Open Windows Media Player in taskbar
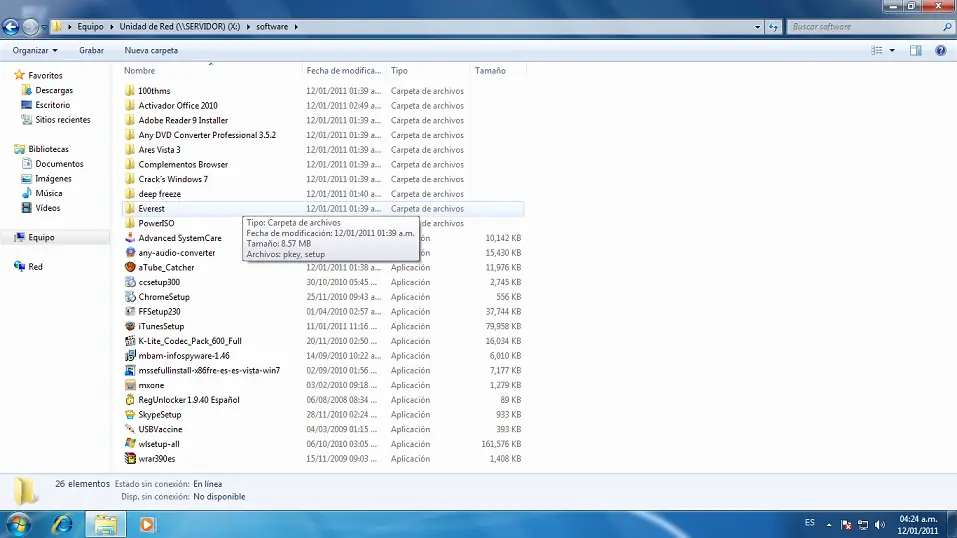This screenshot has width=957, height=538. (x=148, y=524)
